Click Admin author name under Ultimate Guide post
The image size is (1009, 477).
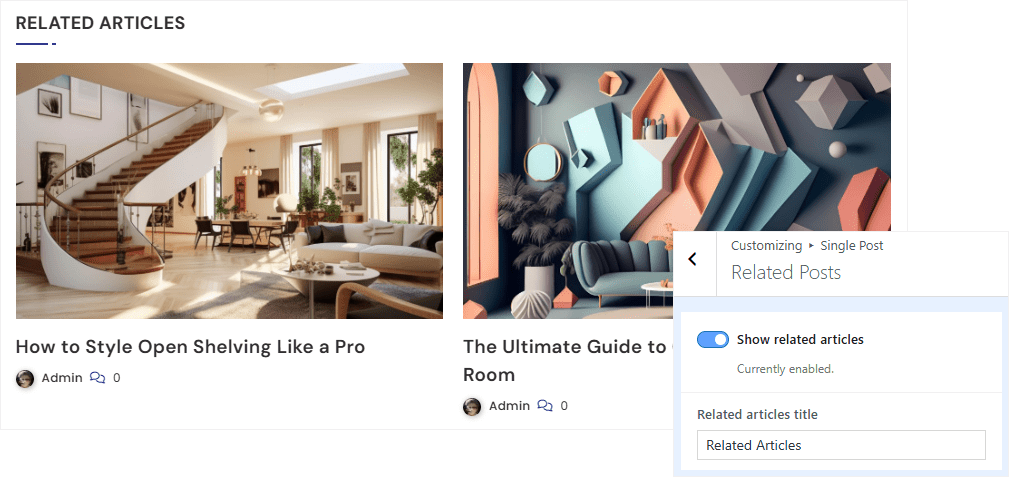(x=509, y=406)
